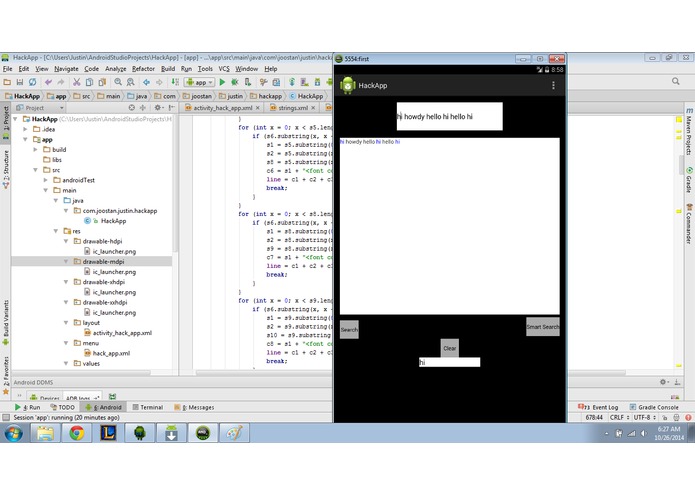Screen dimensions: 695x494
Task: Expand the build folder node
Action: [x=36, y=150]
